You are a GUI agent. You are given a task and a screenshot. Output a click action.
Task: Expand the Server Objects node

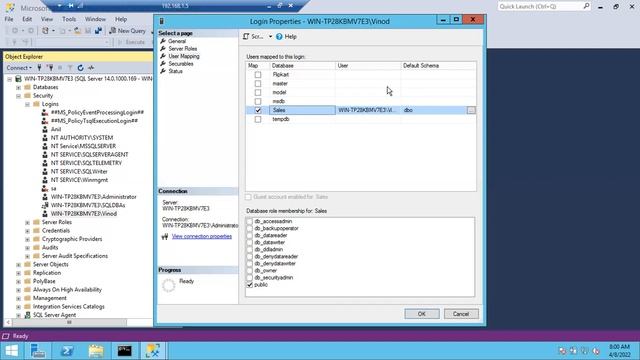[x=18, y=264]
